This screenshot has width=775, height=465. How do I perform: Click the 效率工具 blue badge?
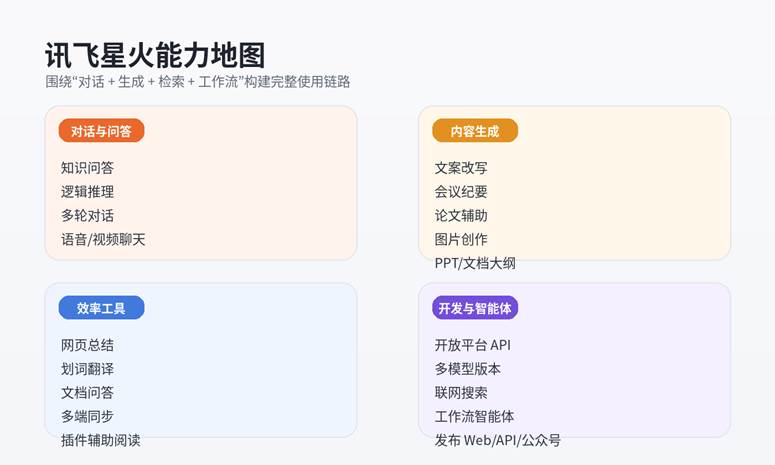tap(101, 308)
